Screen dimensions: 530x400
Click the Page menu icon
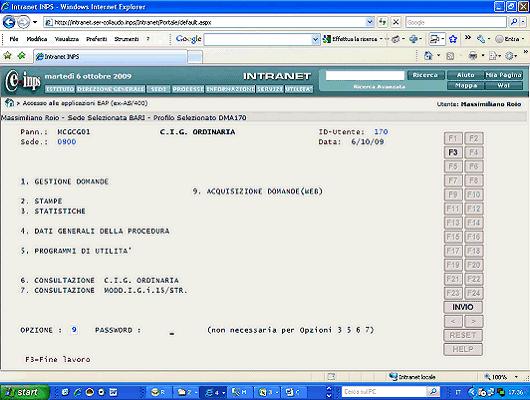[492, 56]
